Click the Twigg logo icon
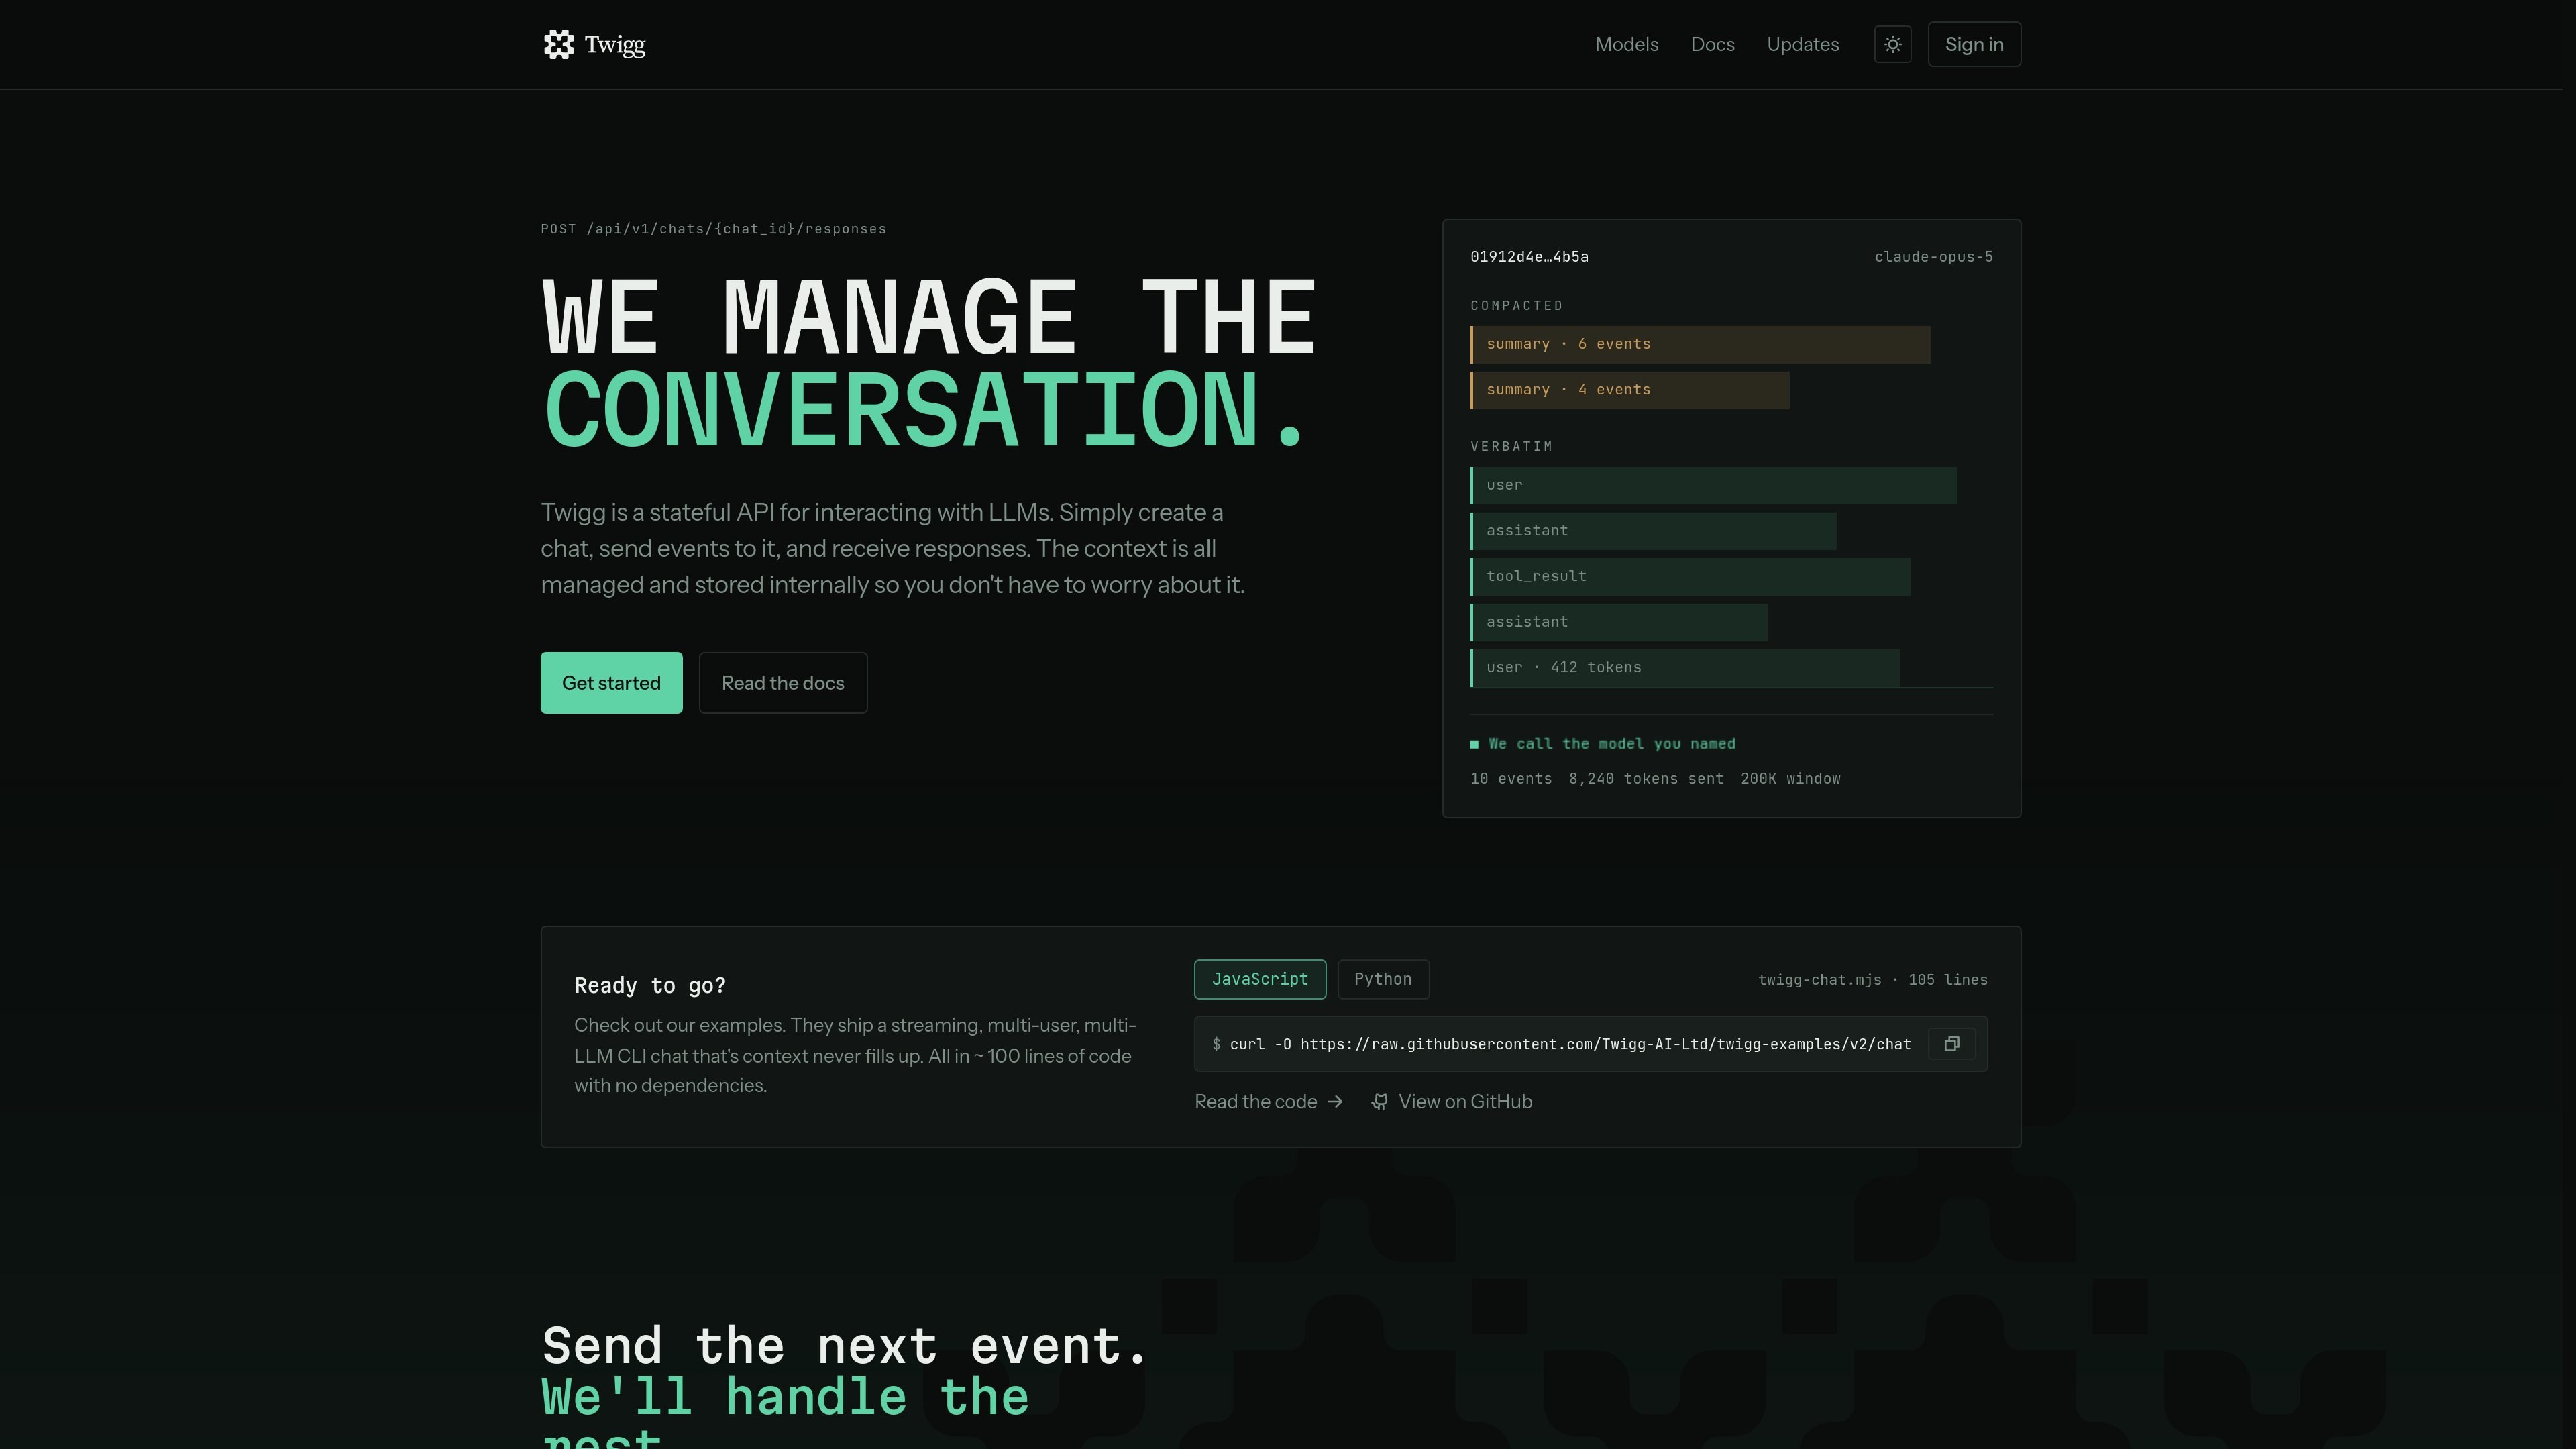 (x=558, y=44)
